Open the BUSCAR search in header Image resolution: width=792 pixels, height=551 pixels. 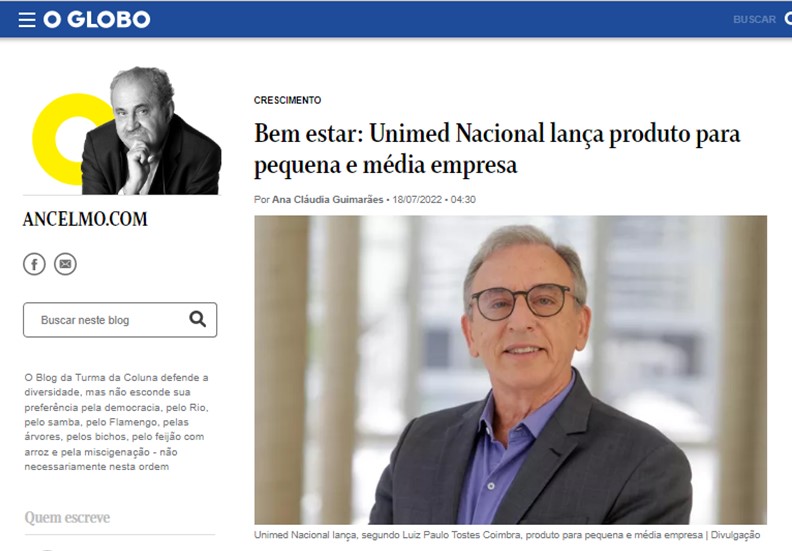pos(754,19)
